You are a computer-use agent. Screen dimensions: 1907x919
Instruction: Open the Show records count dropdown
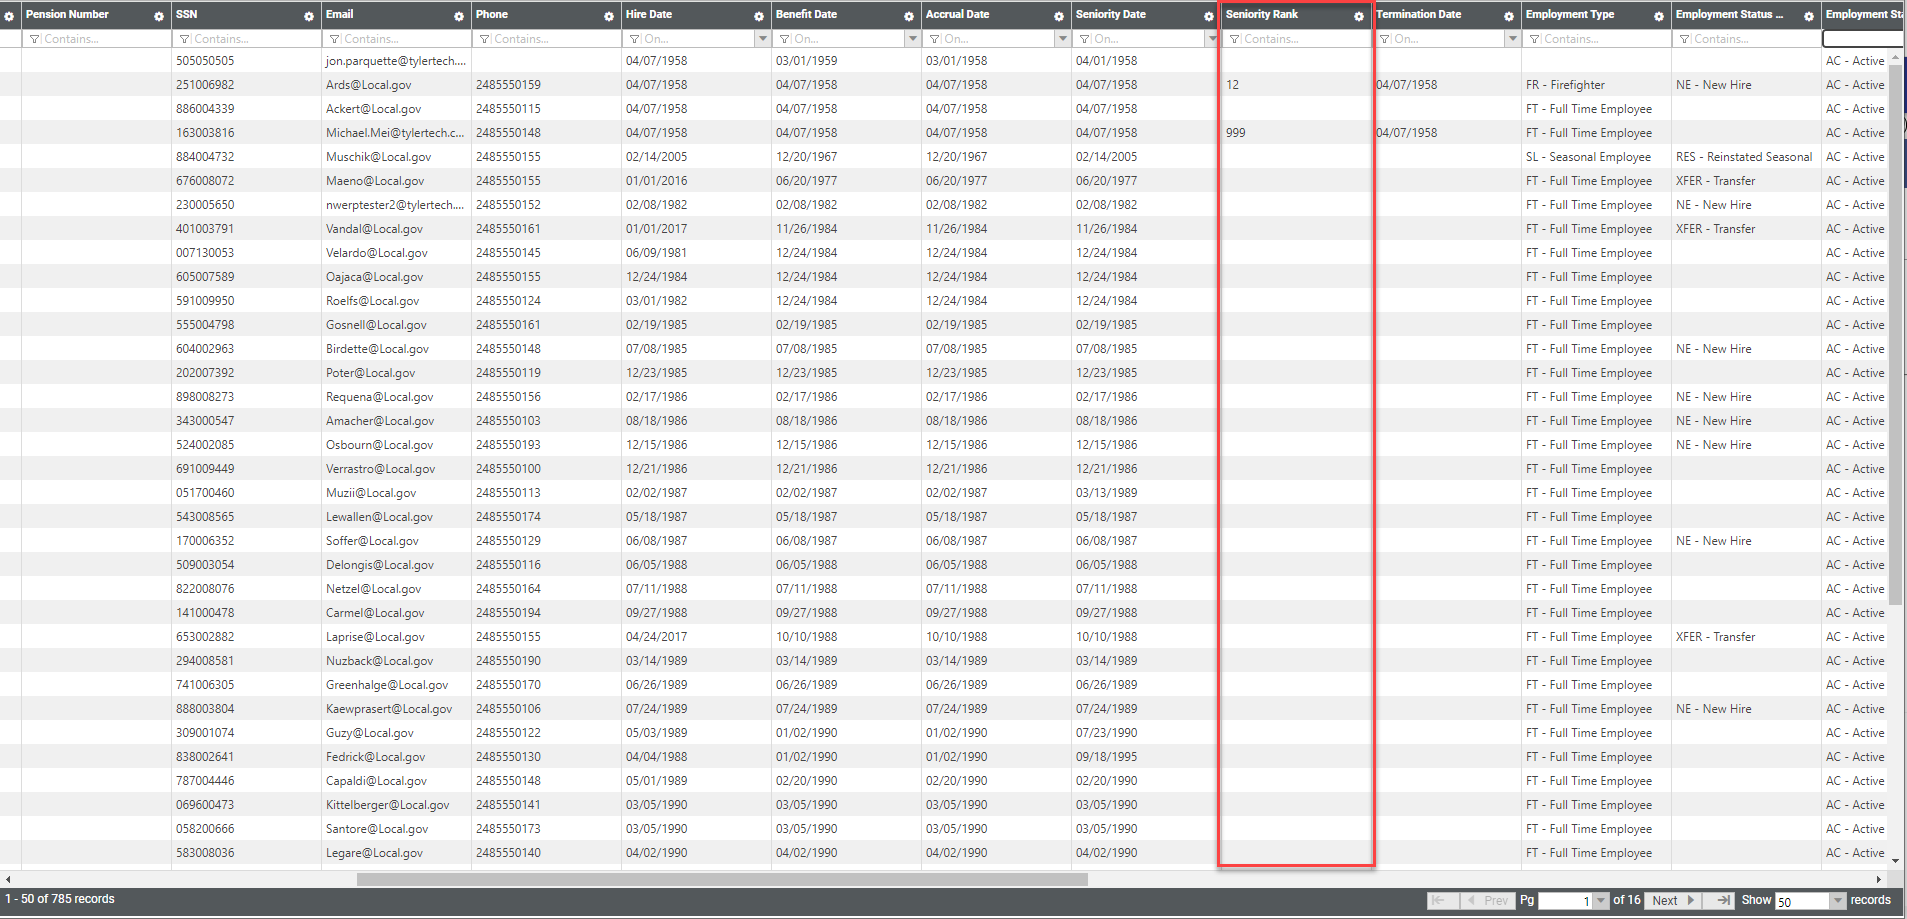[x=1838, y=901]
